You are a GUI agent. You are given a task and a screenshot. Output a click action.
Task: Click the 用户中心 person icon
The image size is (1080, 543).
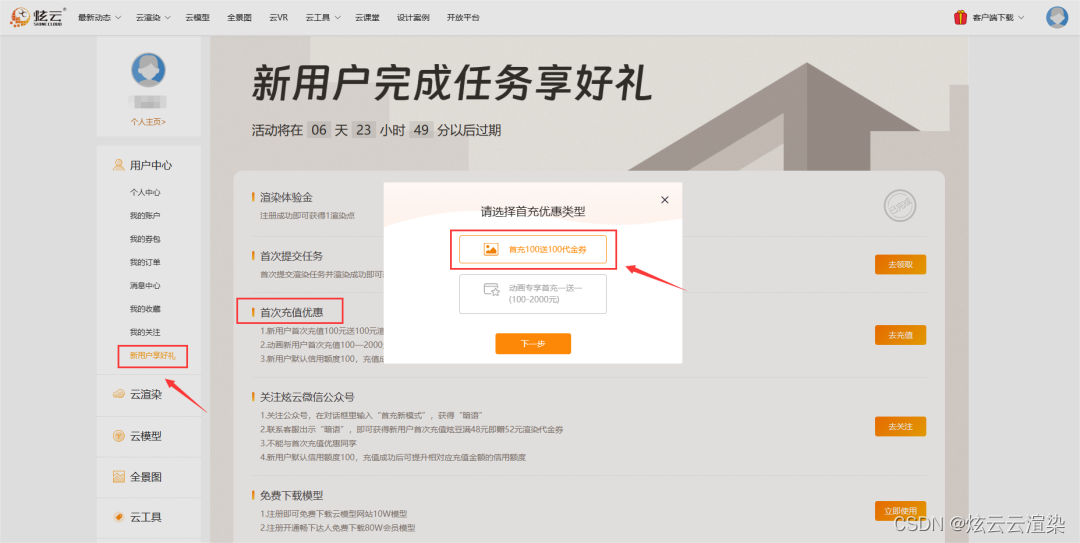[118, 165]
